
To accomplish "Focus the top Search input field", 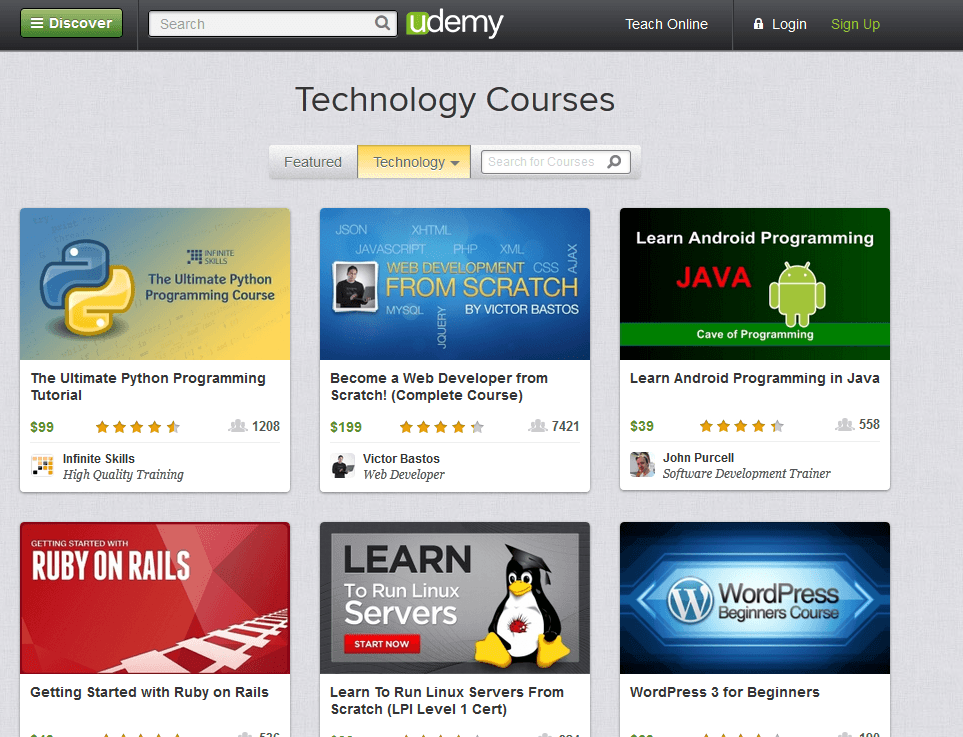I will coord(273,24).
